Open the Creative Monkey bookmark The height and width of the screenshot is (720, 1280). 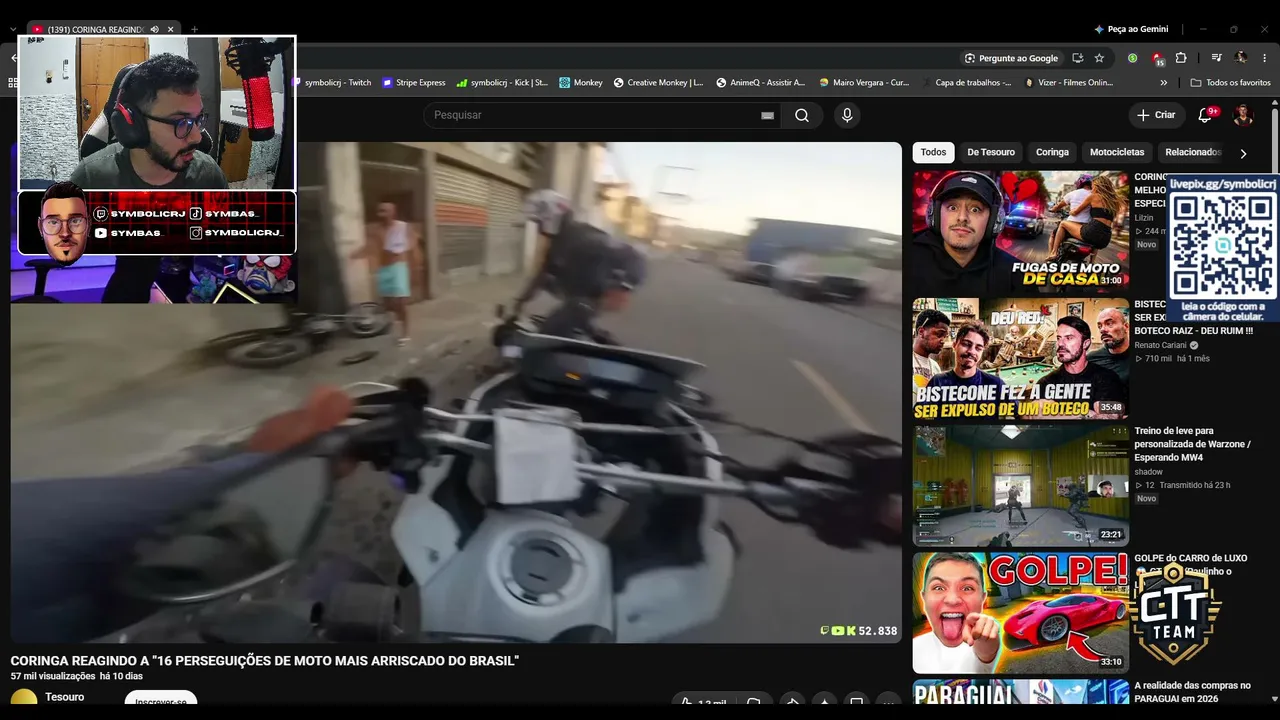pyautogui.click(x=658, y=83)
